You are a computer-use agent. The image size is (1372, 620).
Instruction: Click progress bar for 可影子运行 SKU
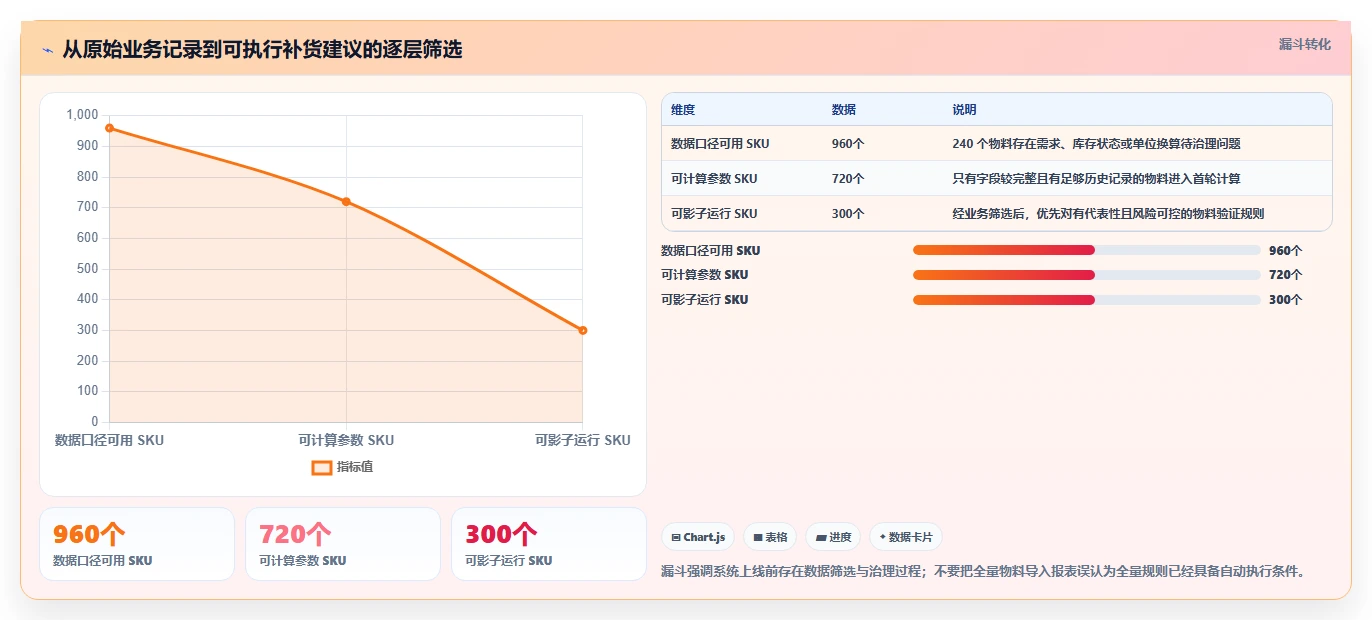click(x=1087, y=299)
